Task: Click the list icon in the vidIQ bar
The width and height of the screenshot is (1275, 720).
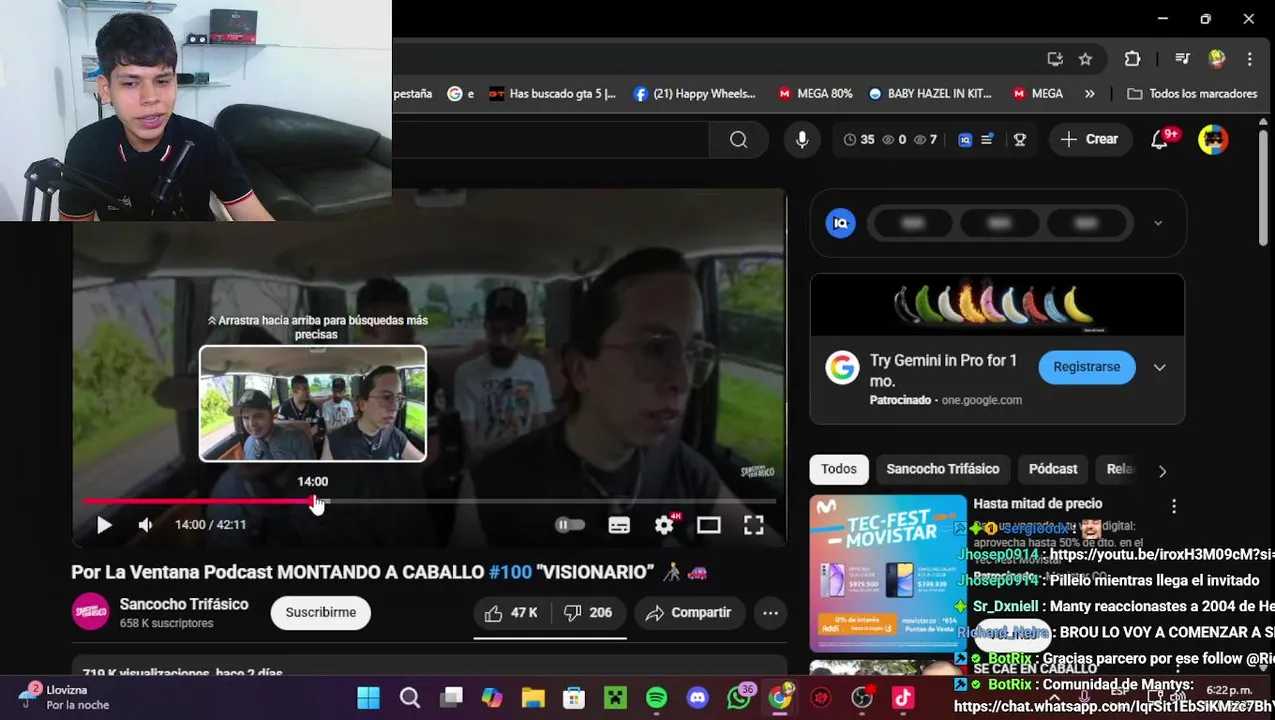Action: (987, 140)
